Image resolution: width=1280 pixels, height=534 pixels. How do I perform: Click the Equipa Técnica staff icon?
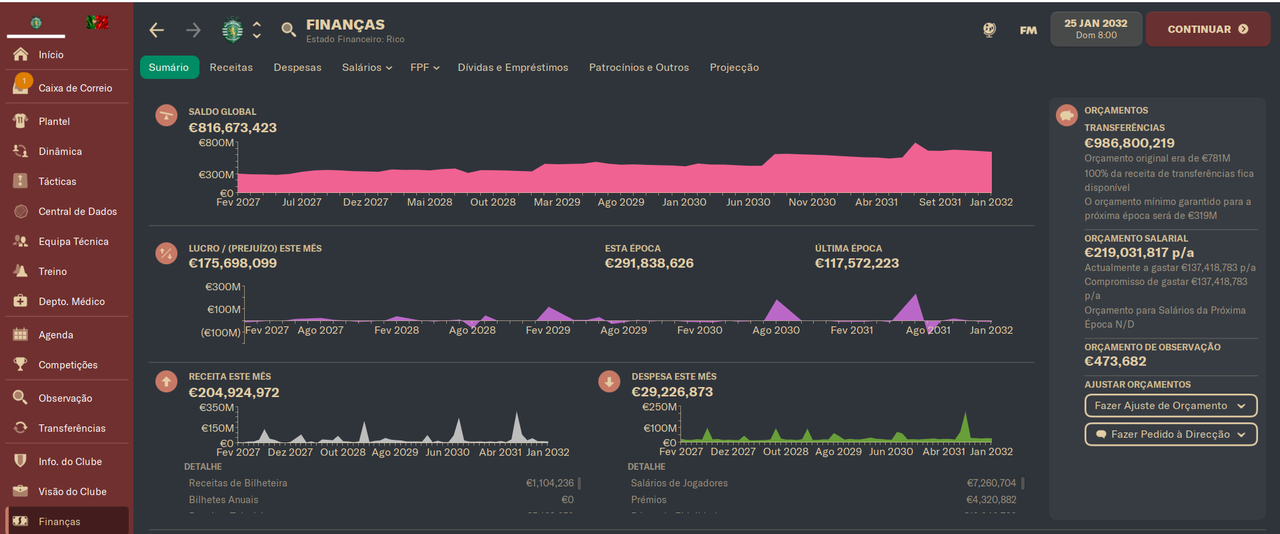pyautogui.click(x=20, y=241)
